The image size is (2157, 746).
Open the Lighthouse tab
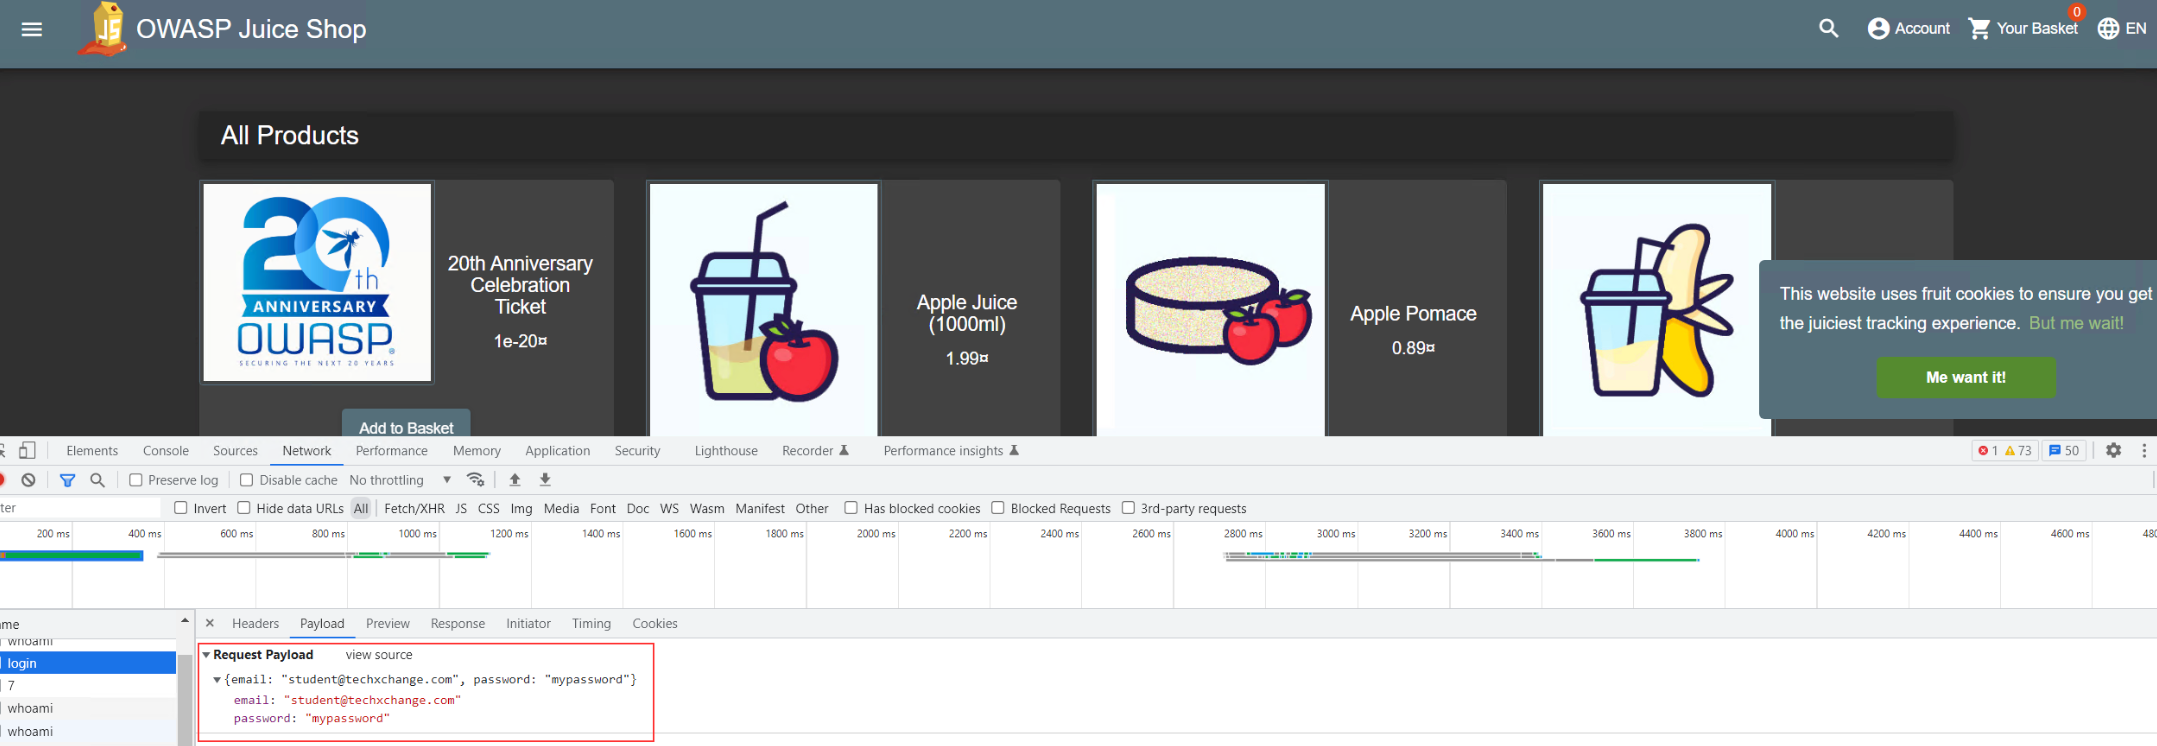click(726, 451)
